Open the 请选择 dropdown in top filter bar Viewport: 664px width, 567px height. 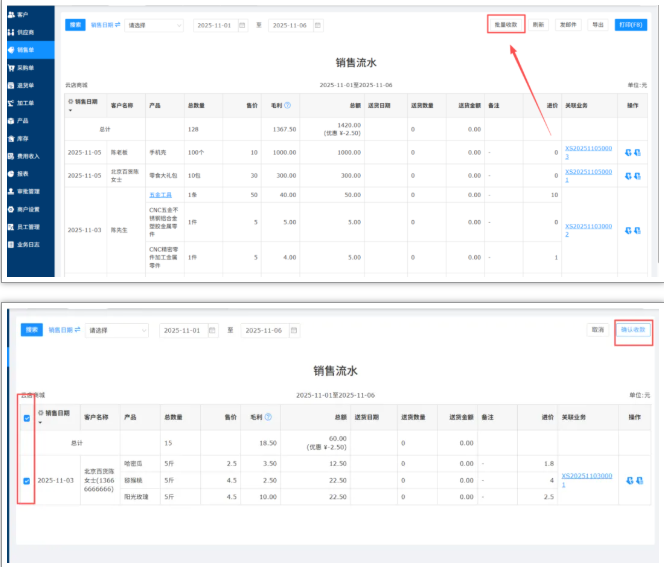154,25
